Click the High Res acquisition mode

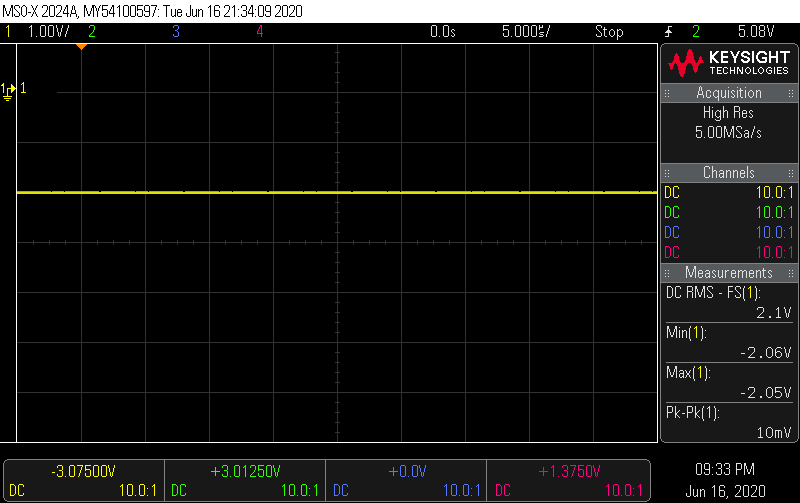728,113
